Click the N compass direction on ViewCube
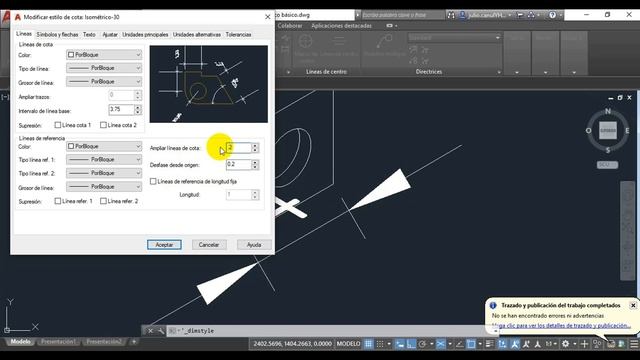 pyautogui.click(x=608, y=111)
